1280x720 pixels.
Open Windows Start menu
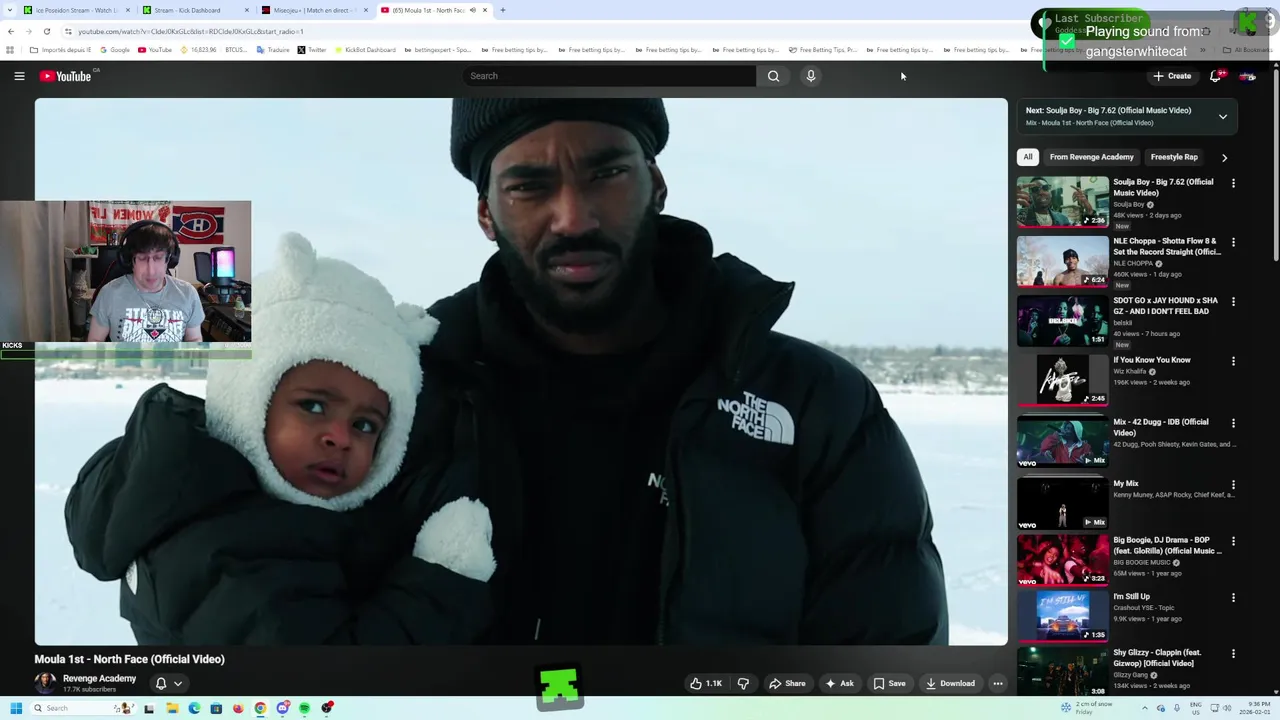[15, 708]
